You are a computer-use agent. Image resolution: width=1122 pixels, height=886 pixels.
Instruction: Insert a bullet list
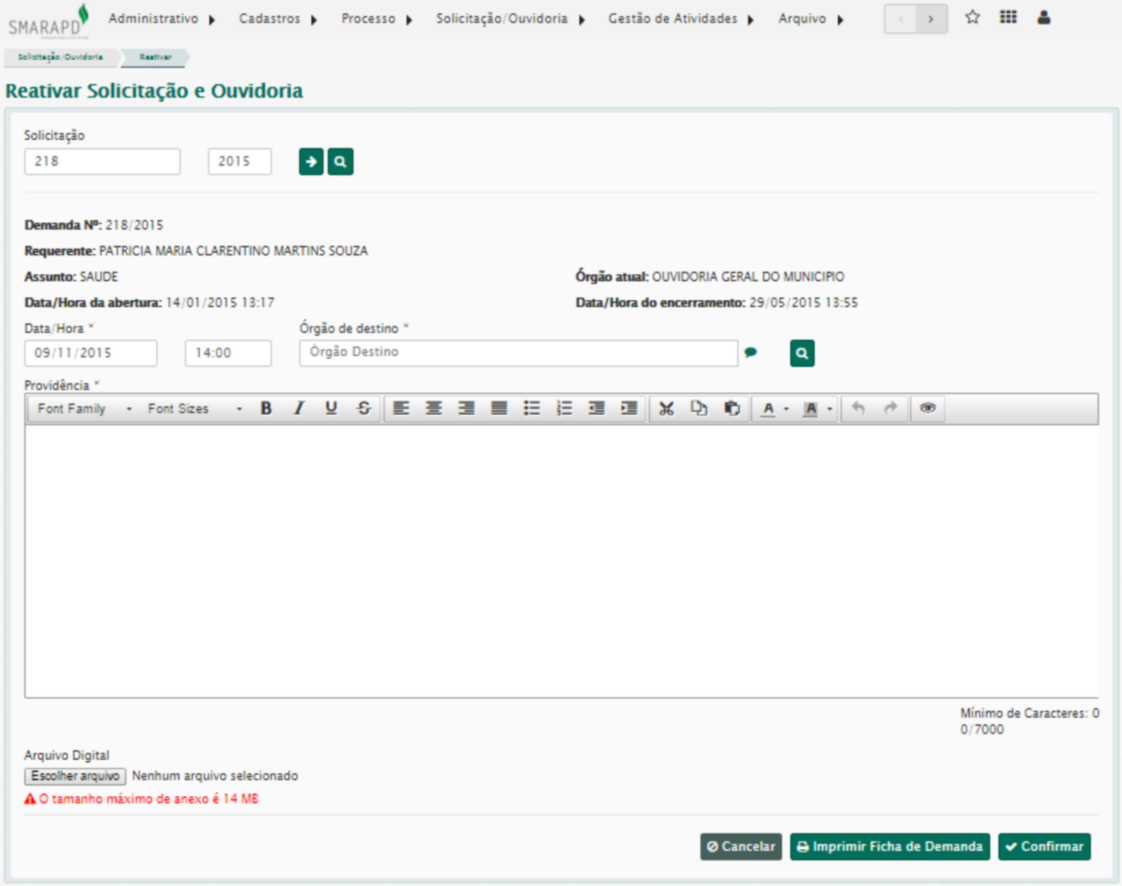tap(532, 409)
